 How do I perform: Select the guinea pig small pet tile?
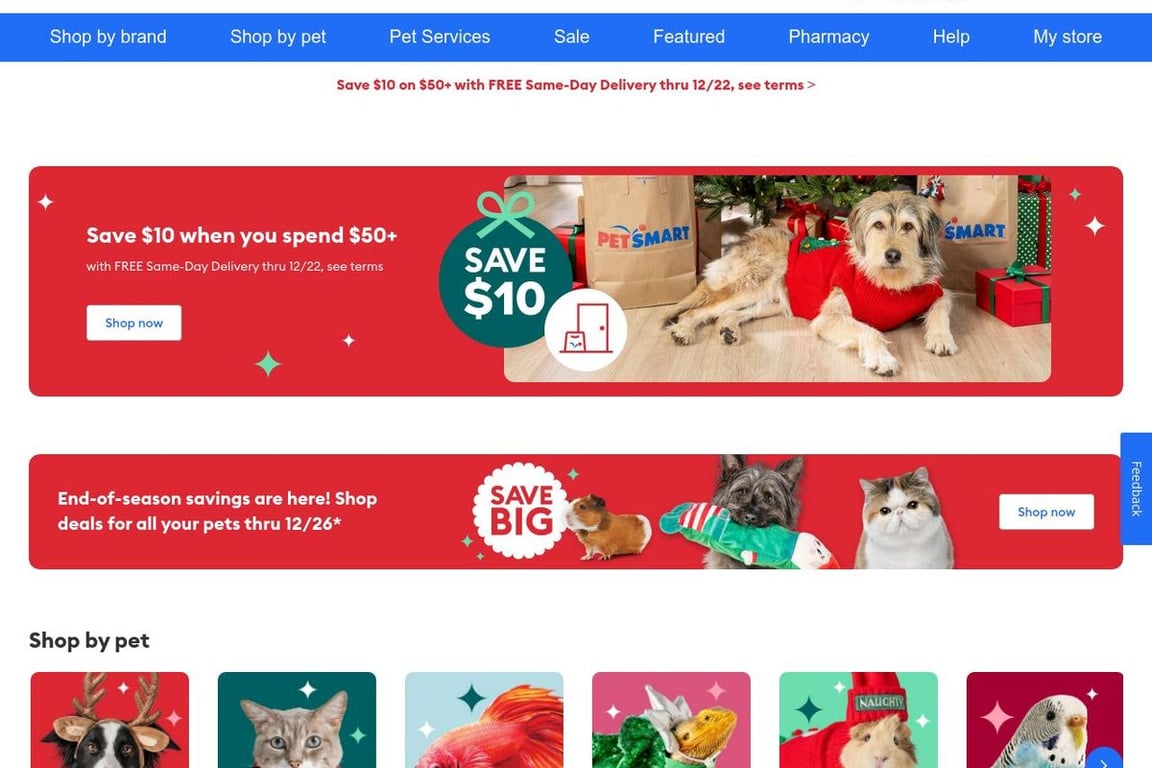tap(858, 720)
